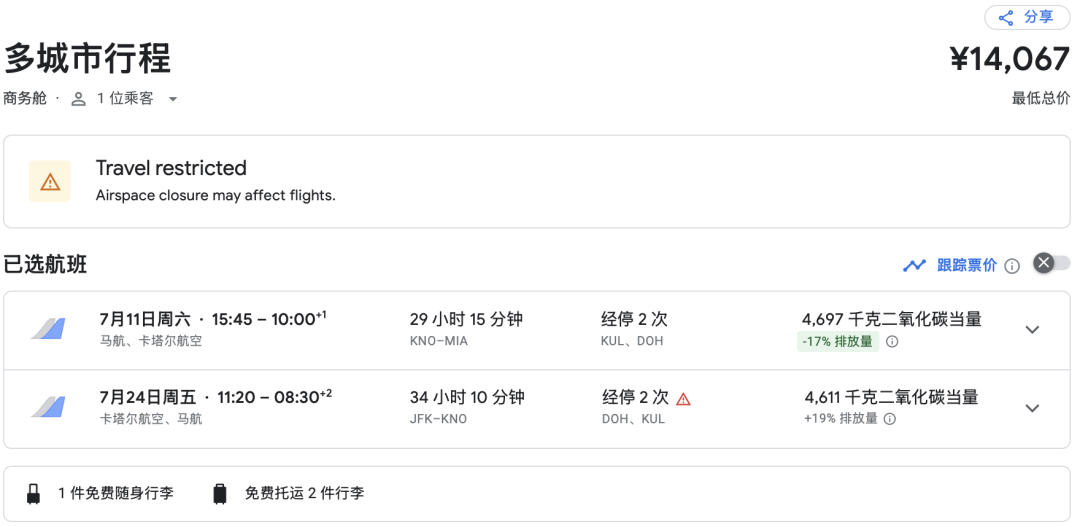Click the checked baggage suitcase icon
The height and width of the screenshot is (527, 1080).
coord(220,494)
